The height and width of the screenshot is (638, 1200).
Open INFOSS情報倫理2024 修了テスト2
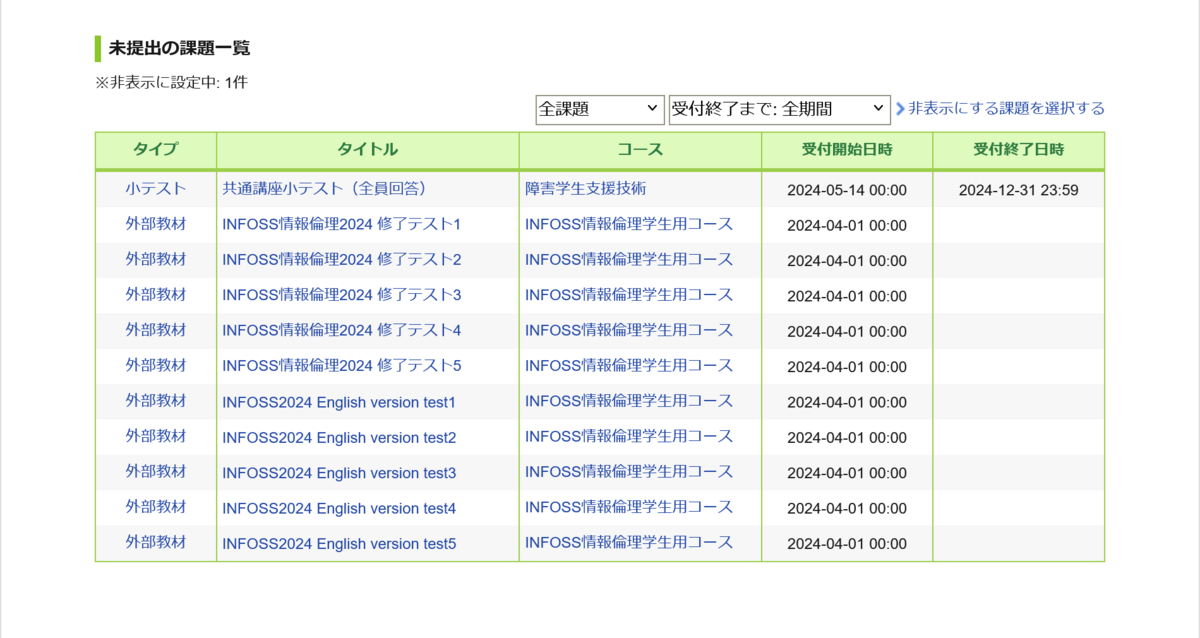[x=342, y=259]
